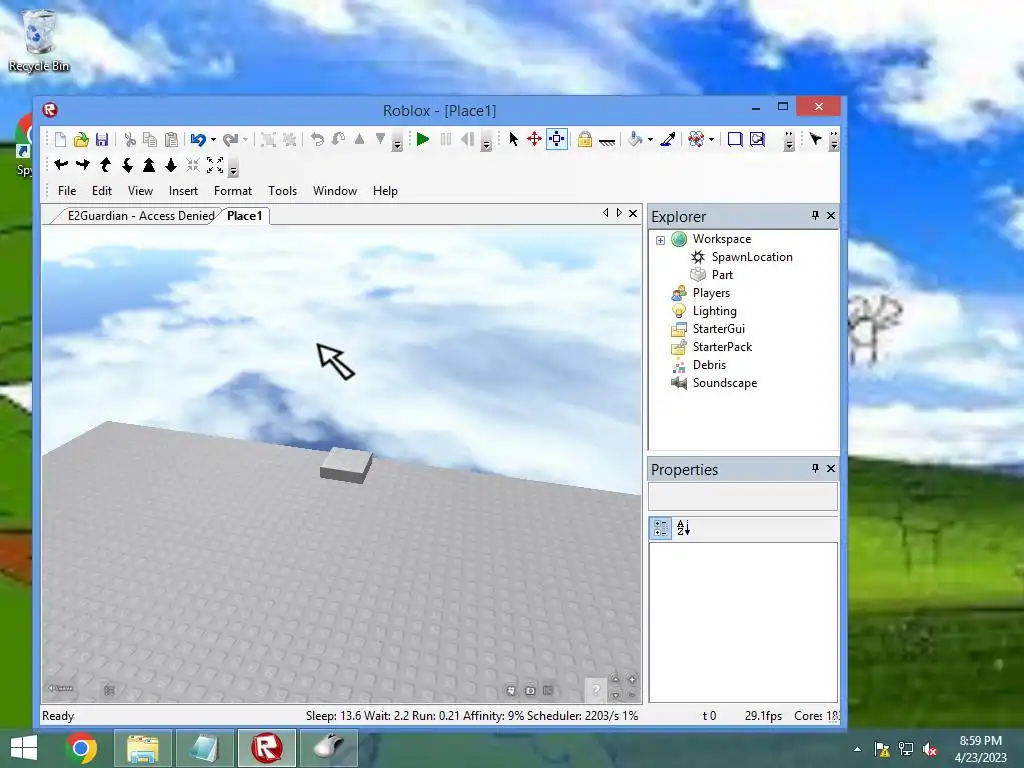This screenshot has width=1024, height=768.
Task: Open the Window menu
Action: click(335, 191)
